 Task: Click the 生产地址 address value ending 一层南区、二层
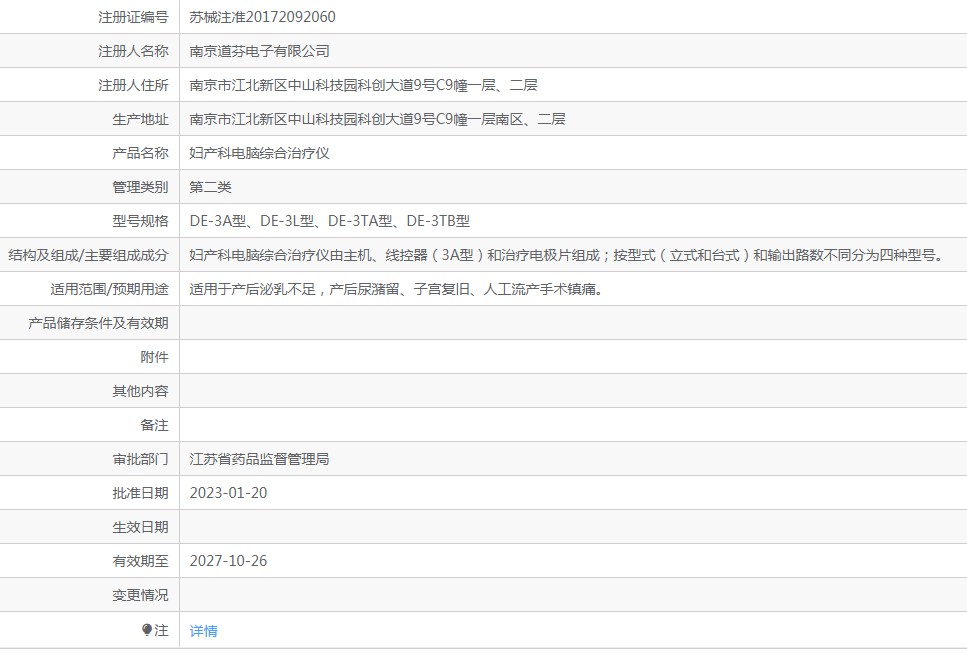377,119
